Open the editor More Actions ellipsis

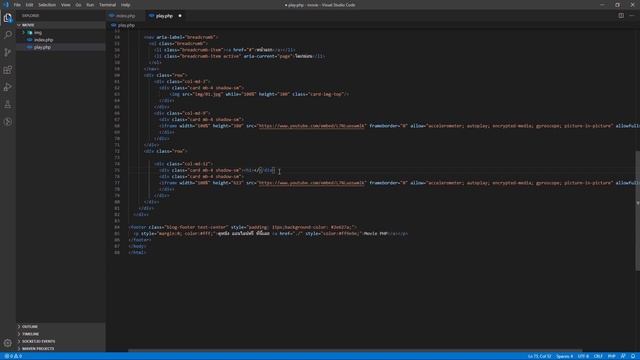point(632,16)
